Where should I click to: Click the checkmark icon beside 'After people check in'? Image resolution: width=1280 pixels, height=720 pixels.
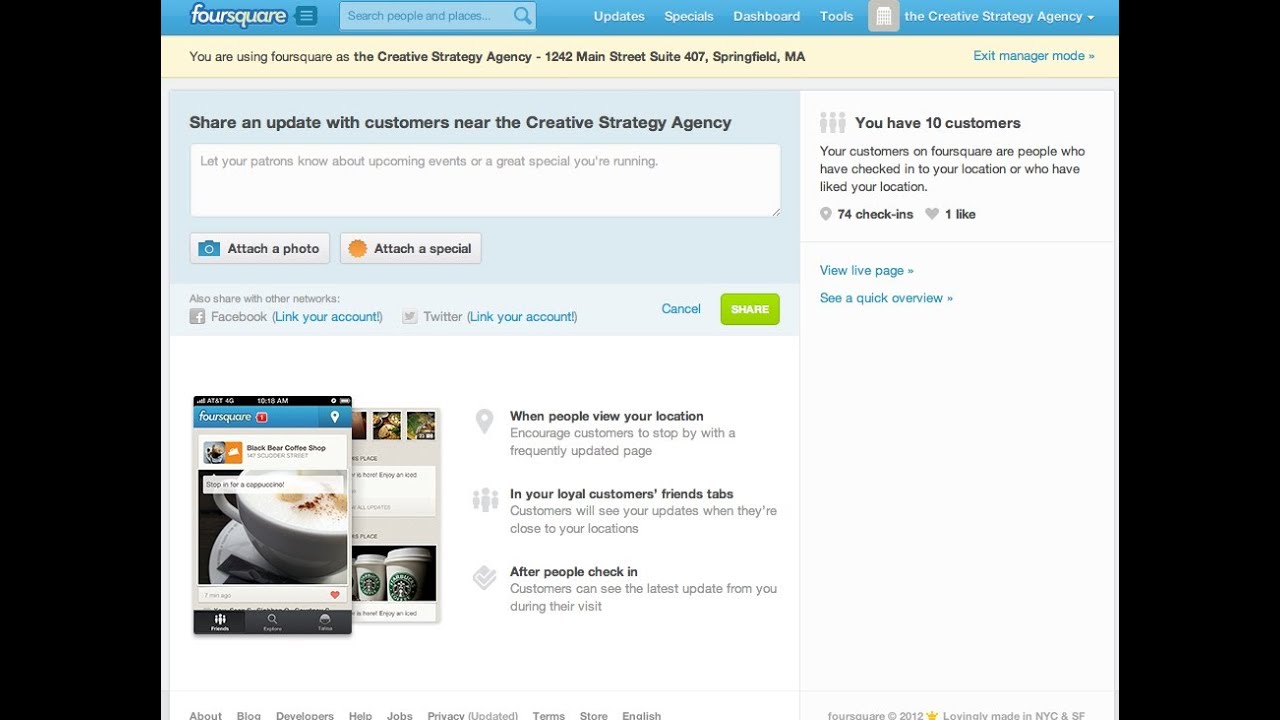tap(485, 577)
